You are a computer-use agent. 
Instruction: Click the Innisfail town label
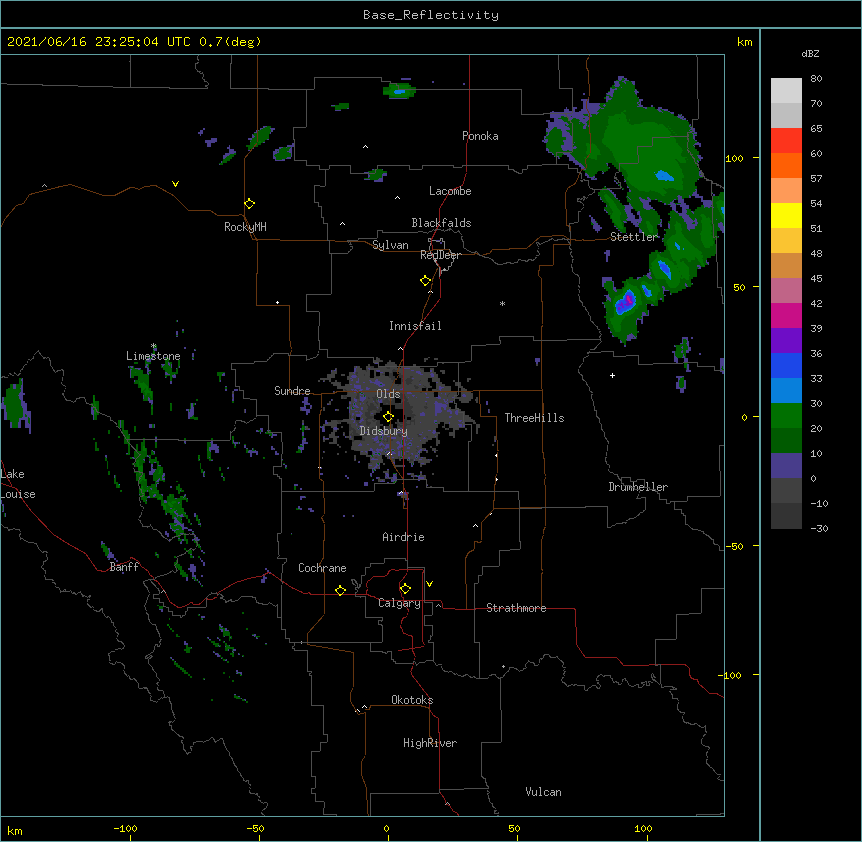(415, 326)
